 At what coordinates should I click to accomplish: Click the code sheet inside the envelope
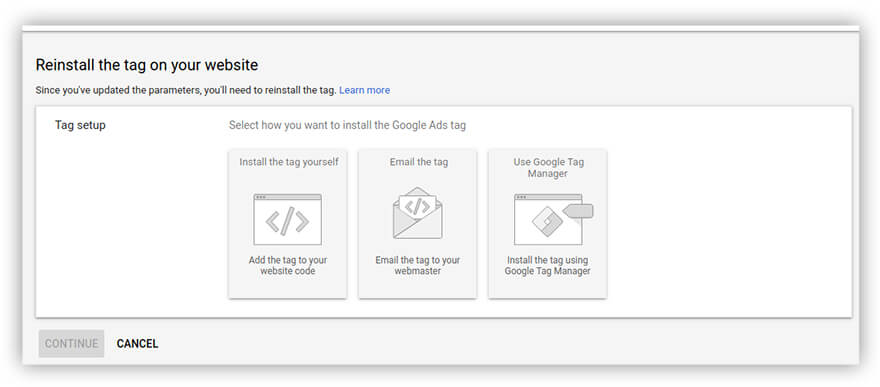click(418, 206)
